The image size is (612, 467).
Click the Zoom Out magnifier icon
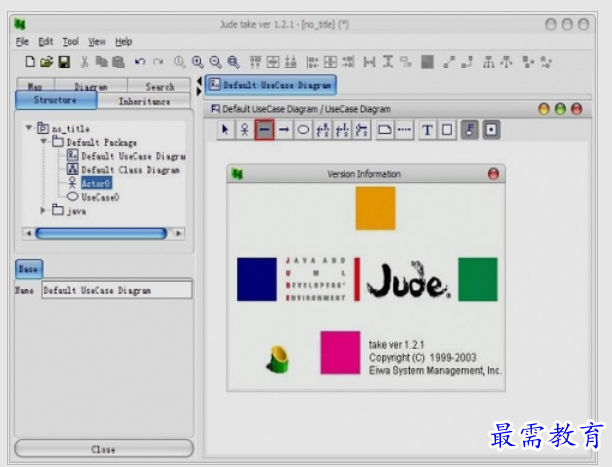tap(215, 62)
